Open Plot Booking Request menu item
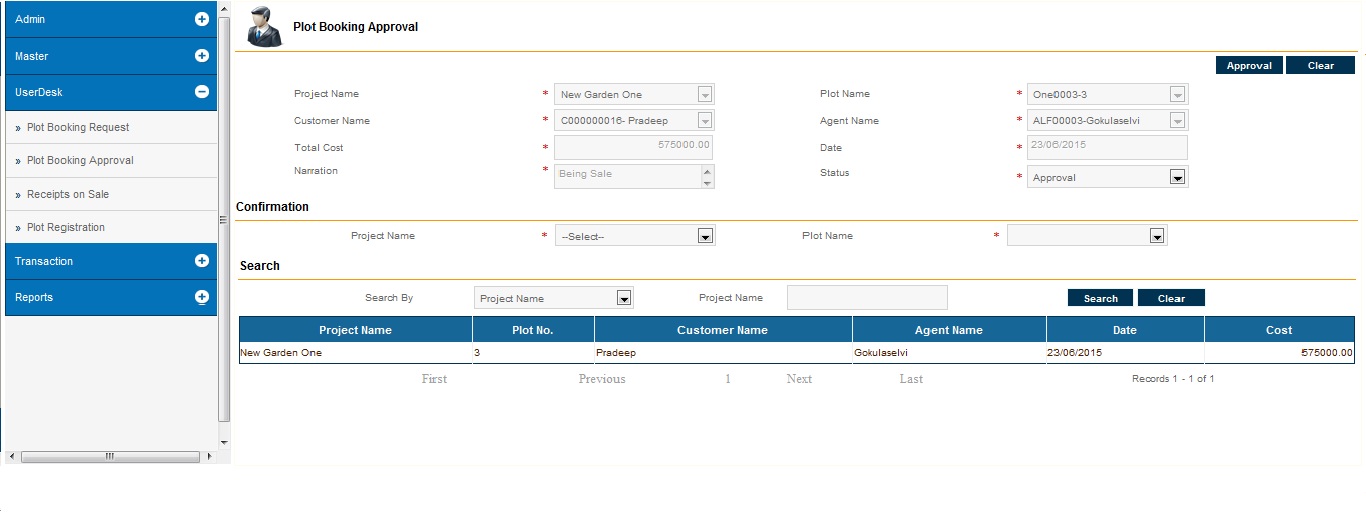The image size is (1366, 512). click(78, 128)
